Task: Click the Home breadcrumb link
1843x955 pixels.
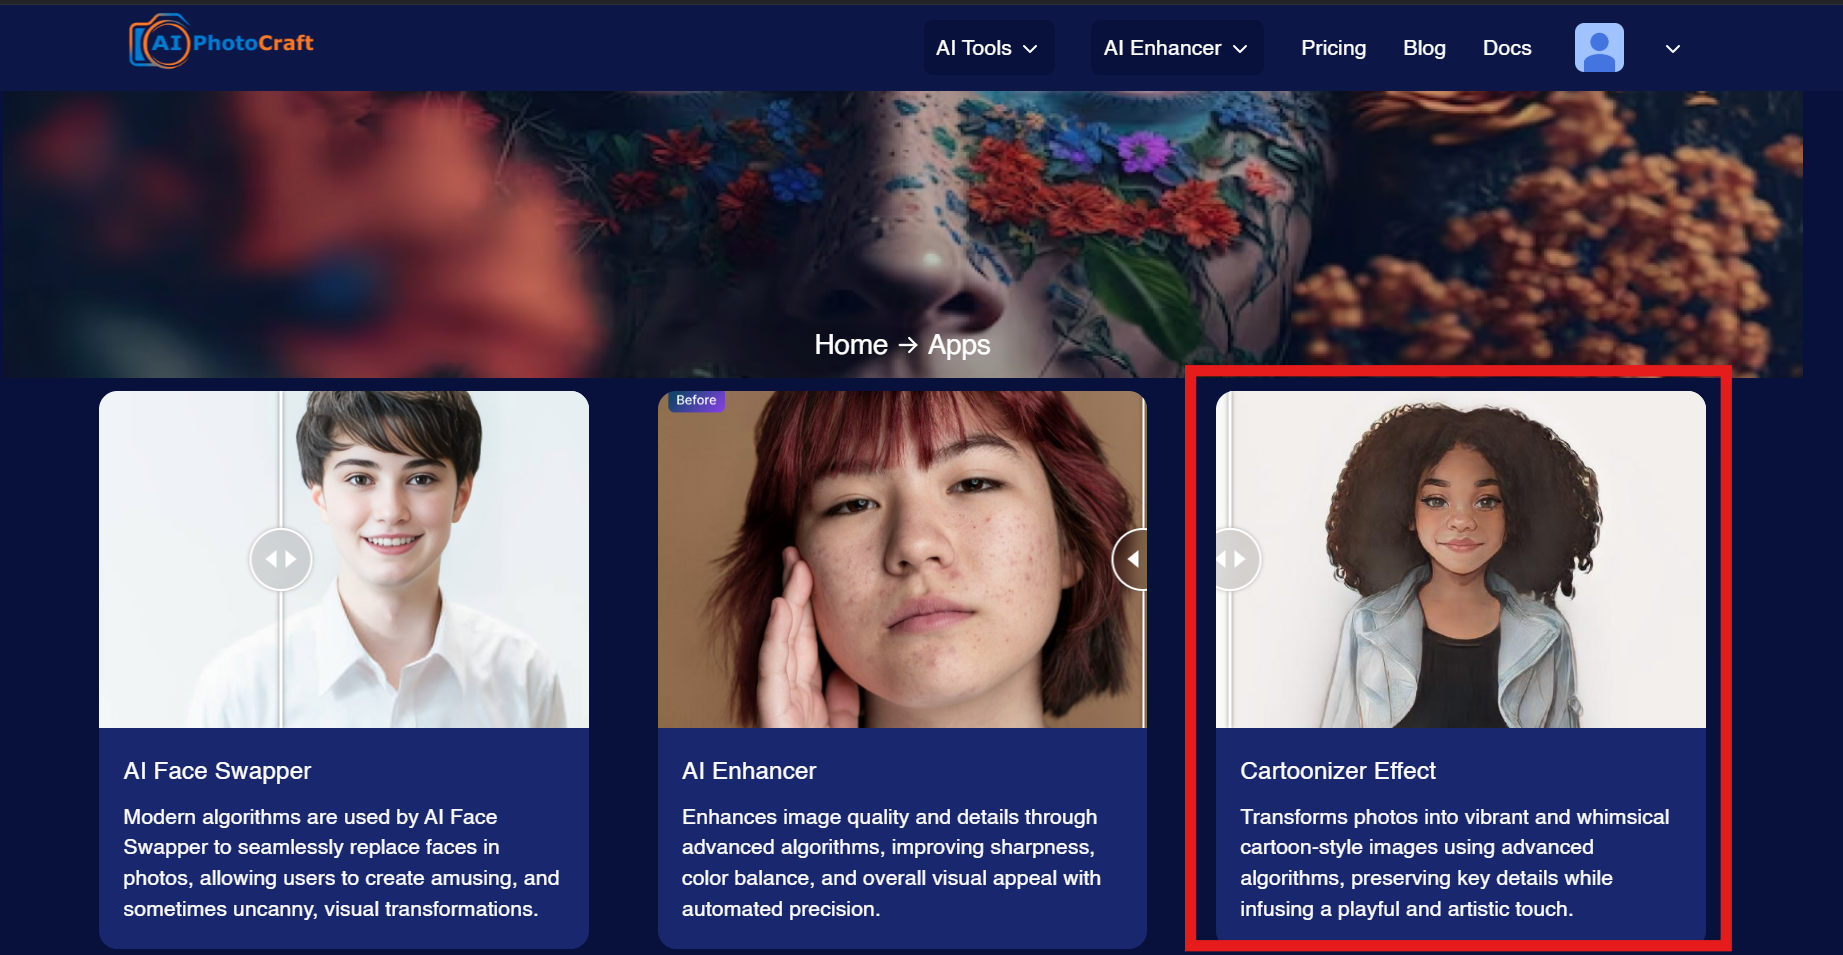Action: click(x=851, y=345)
